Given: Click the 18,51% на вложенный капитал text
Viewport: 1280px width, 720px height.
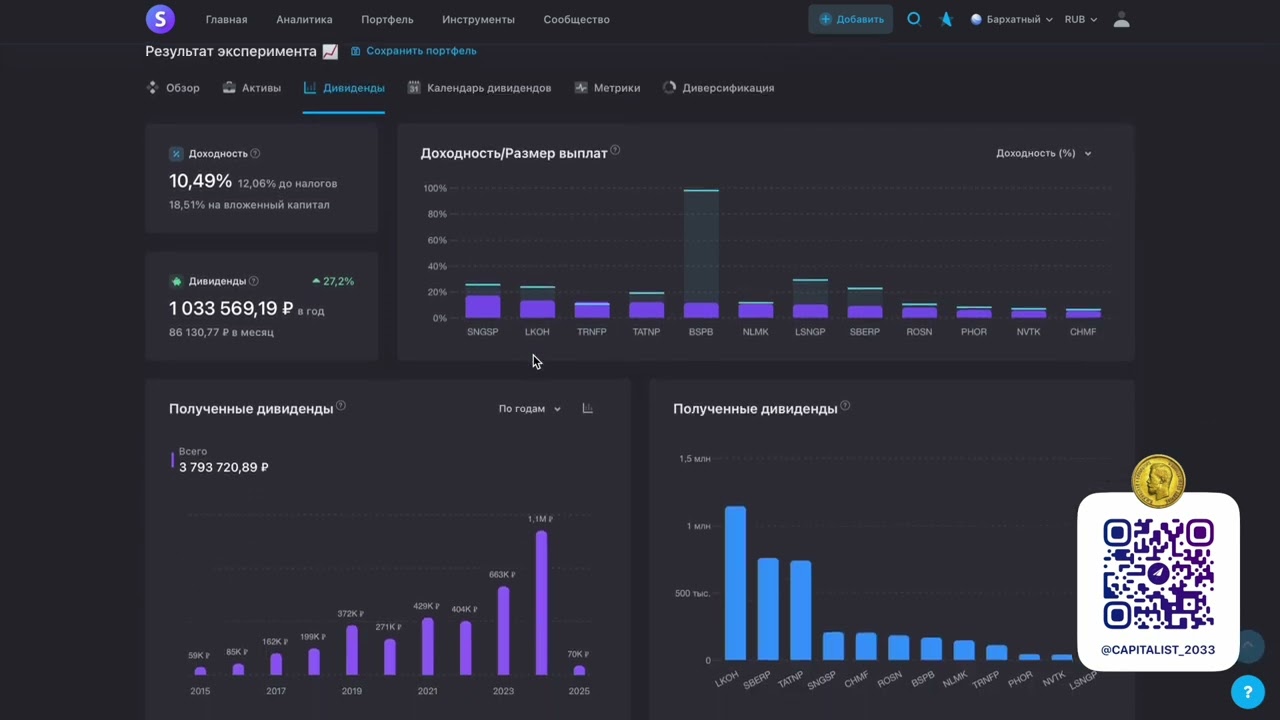Looking at the screenshot, I should click(x=249, y=205).
